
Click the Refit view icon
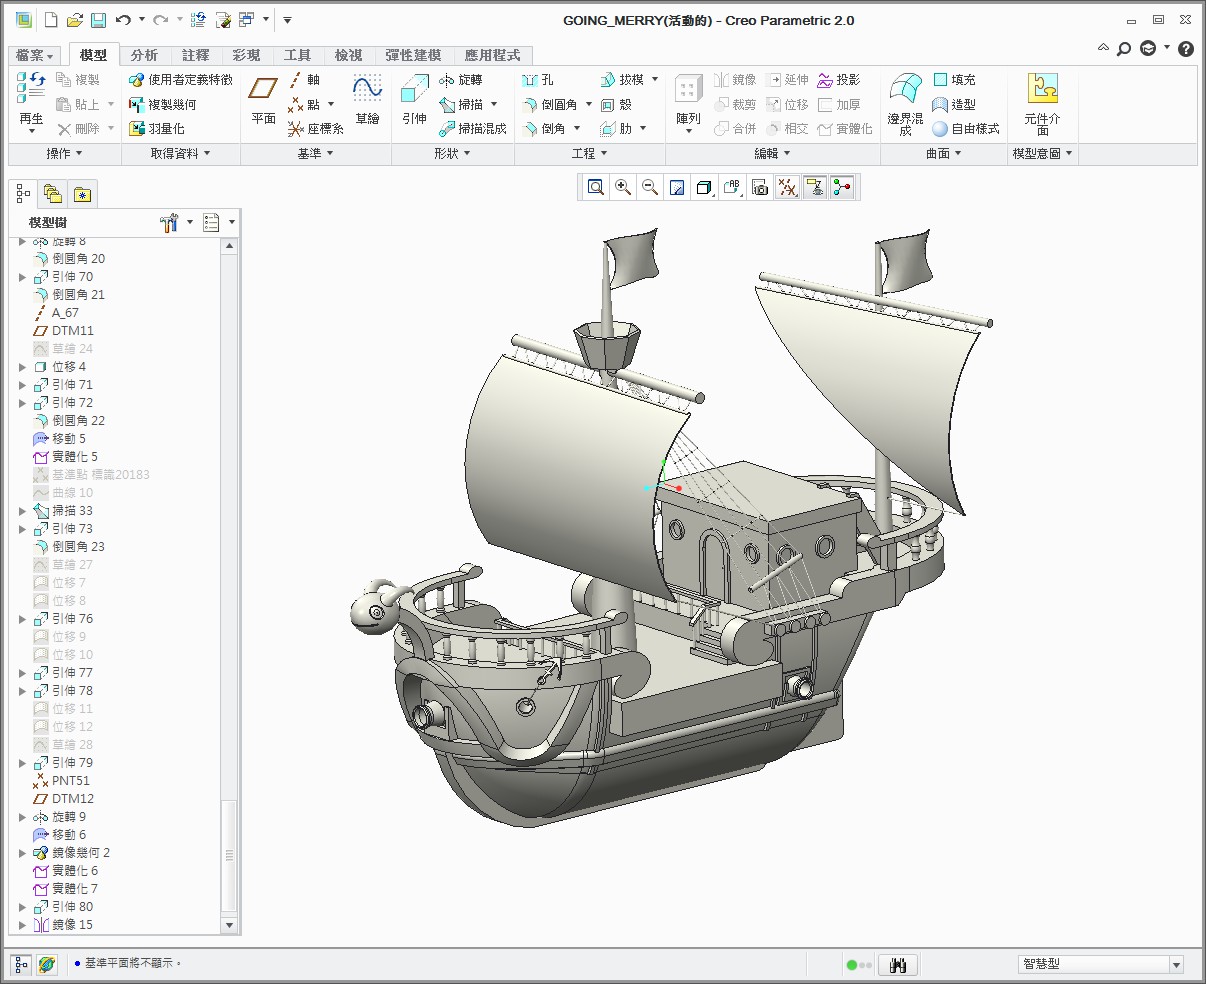(596, 187)
